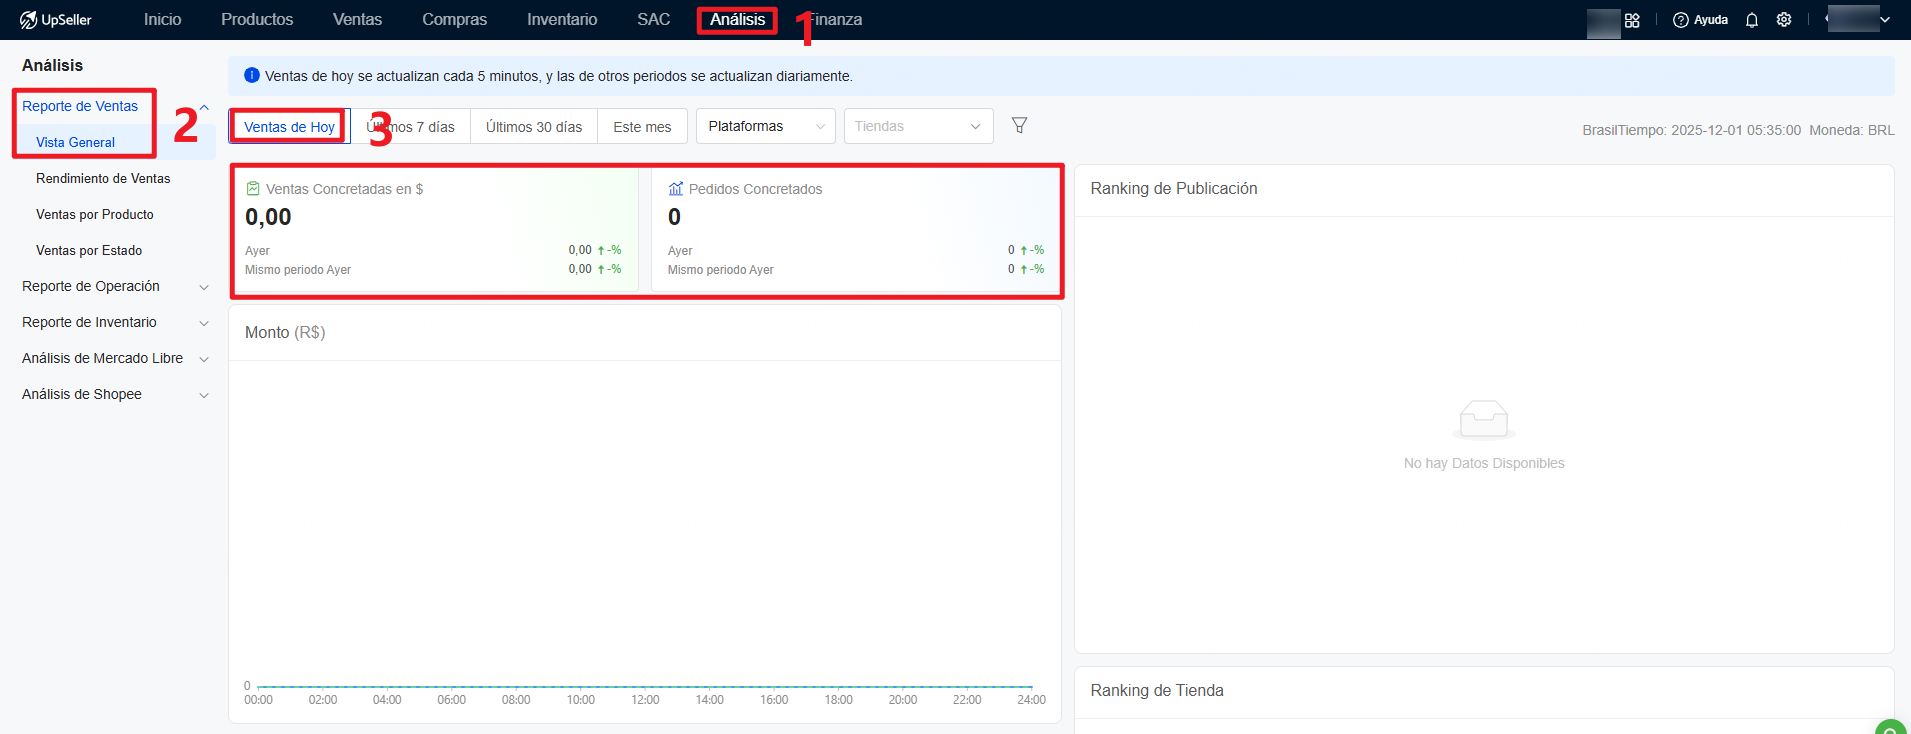
Task: Open the Ayuda help icon
Action: click(1681, 20)
